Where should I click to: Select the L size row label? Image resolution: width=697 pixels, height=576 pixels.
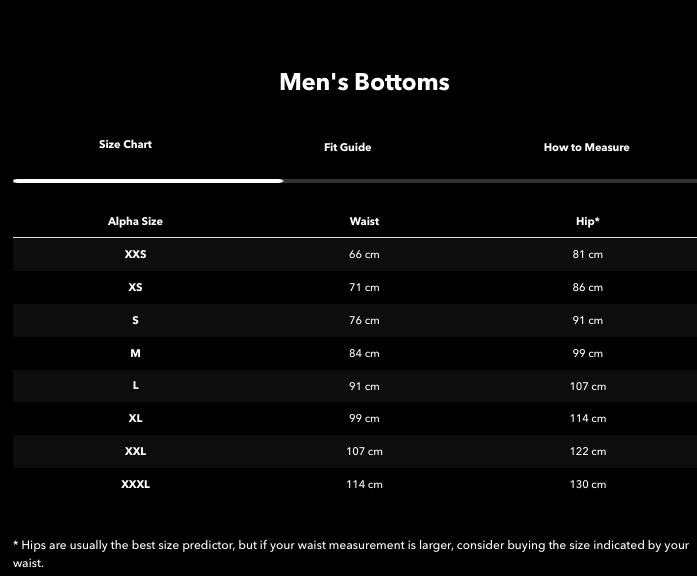(x=135, y=386)
